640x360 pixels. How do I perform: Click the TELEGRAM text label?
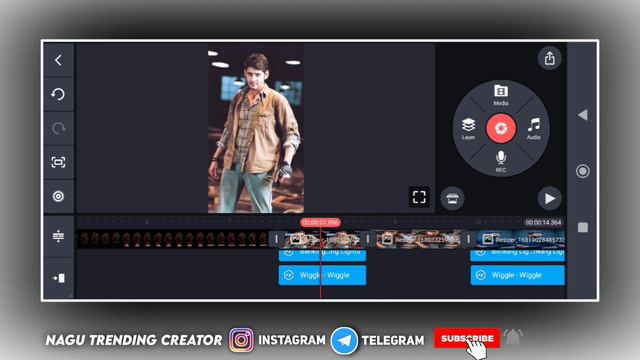tap(393, 340)
